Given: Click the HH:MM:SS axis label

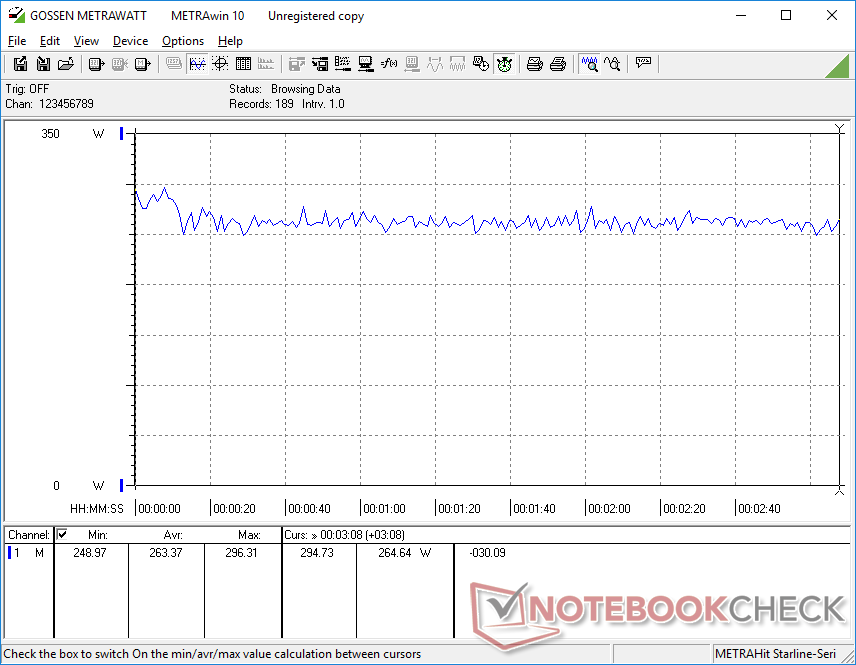Looking at the screenshot, I should point(97,509).
